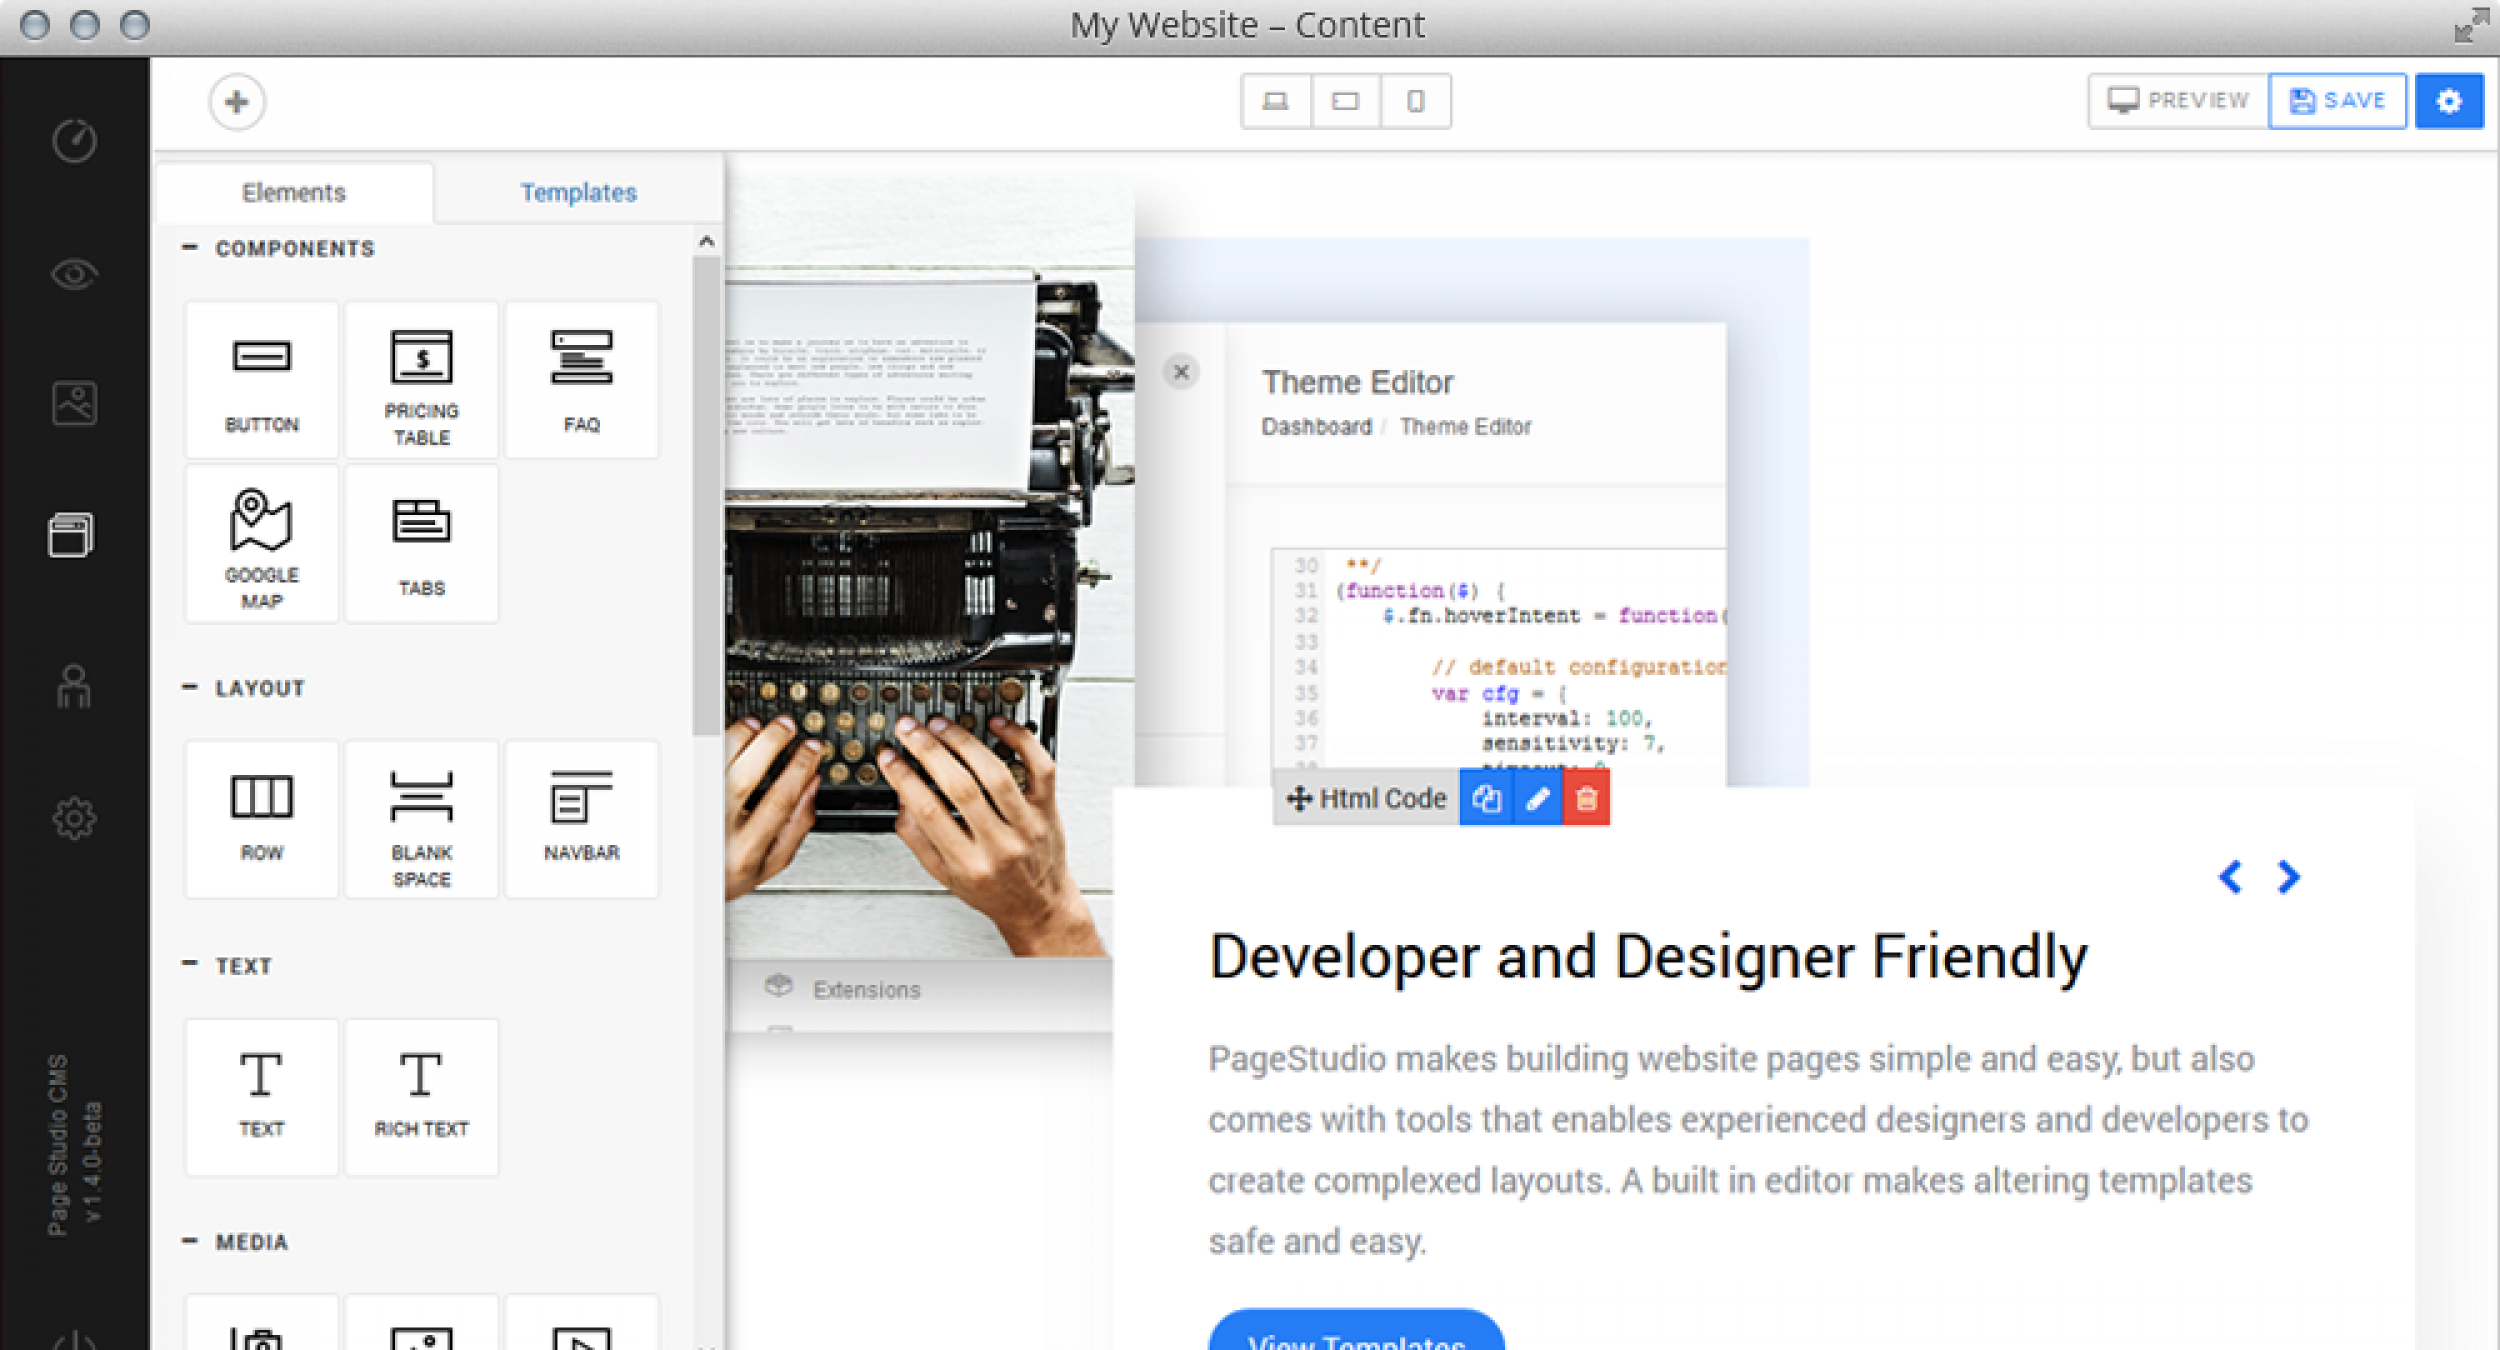This screenshot has width=2500, height=1350.
Task: Click the View Templates button
Action: click(1356, 1330)
